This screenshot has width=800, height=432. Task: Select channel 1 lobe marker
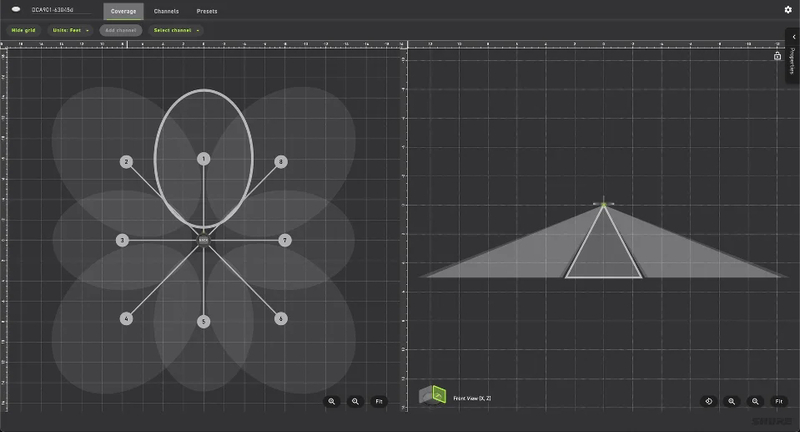click(203, 159)
